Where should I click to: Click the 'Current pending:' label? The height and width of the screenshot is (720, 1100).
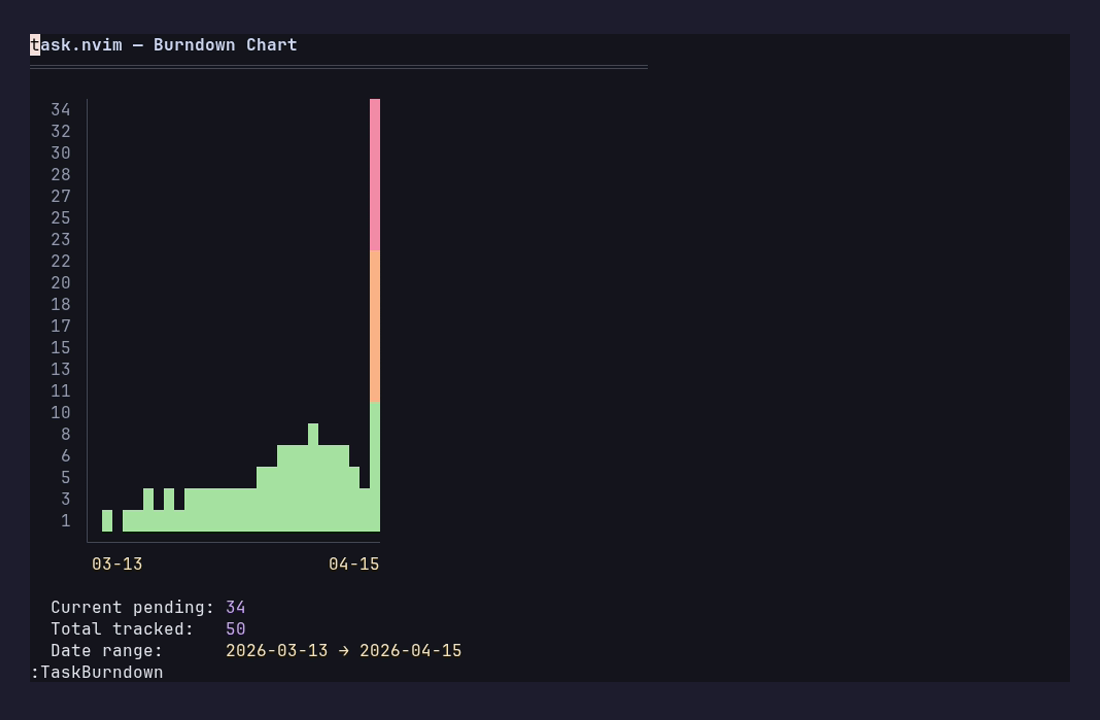coord(133,608)
